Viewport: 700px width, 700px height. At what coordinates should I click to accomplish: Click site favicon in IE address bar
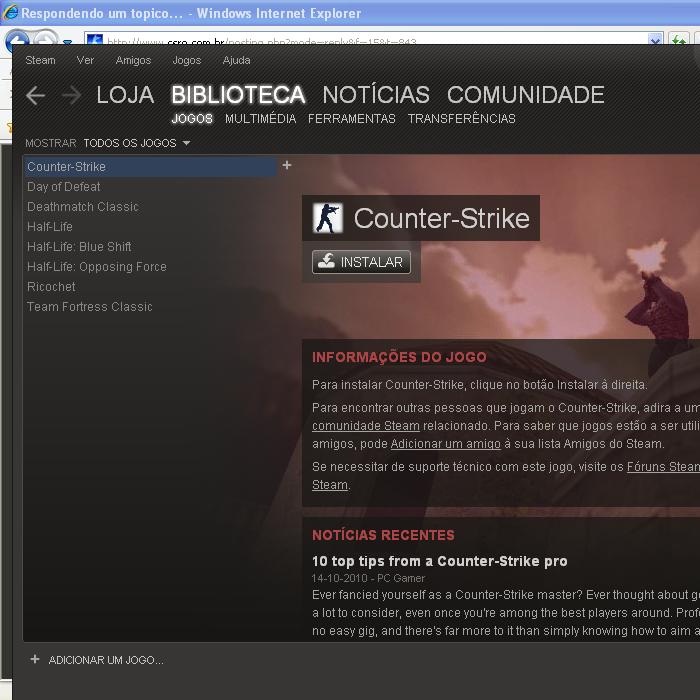(95, 40)
